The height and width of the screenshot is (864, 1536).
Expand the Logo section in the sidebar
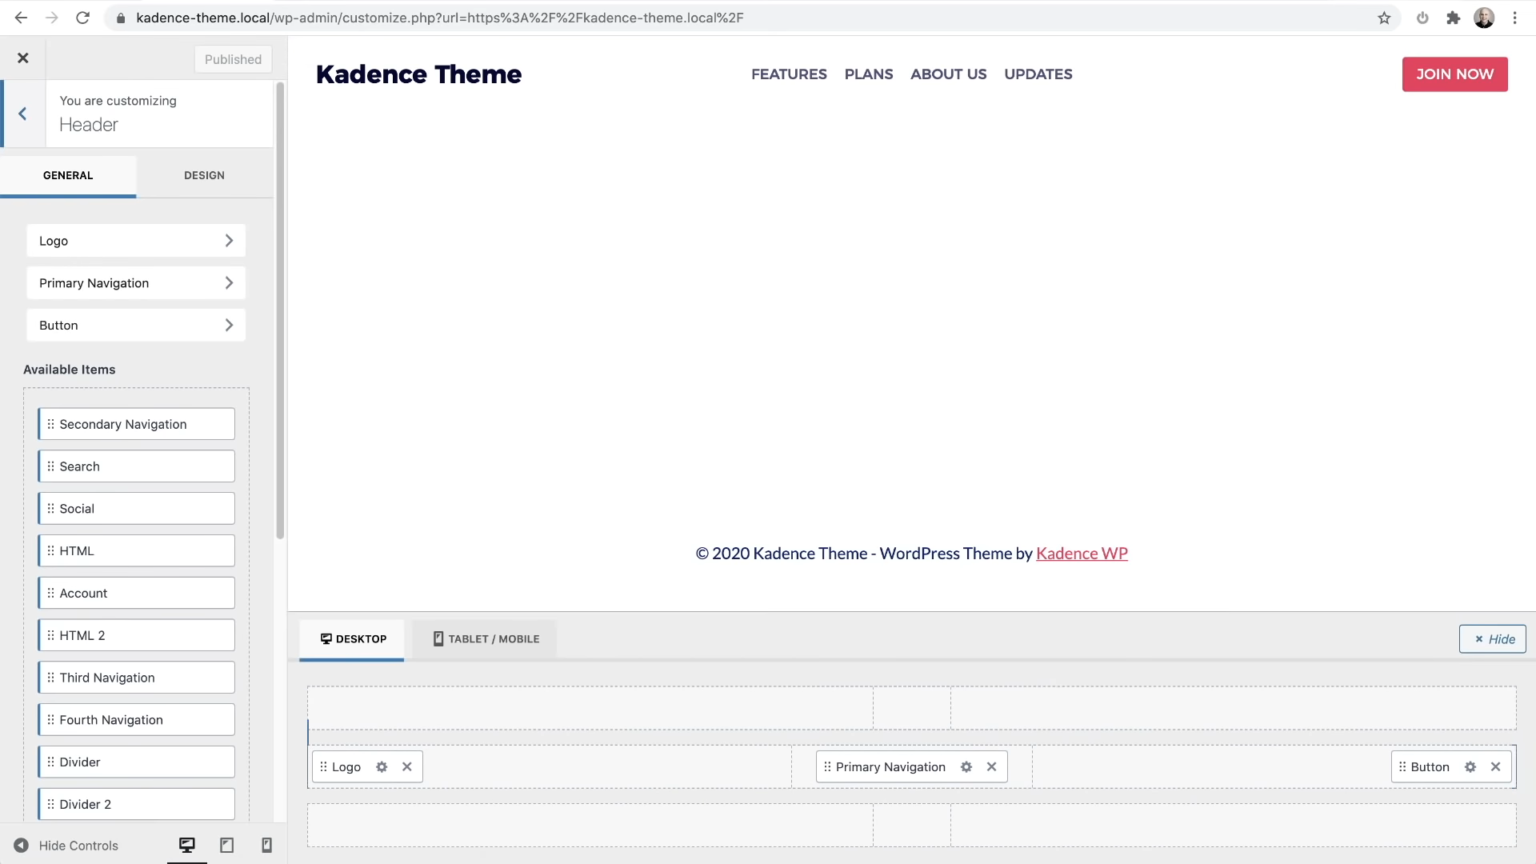click(135, 240)
